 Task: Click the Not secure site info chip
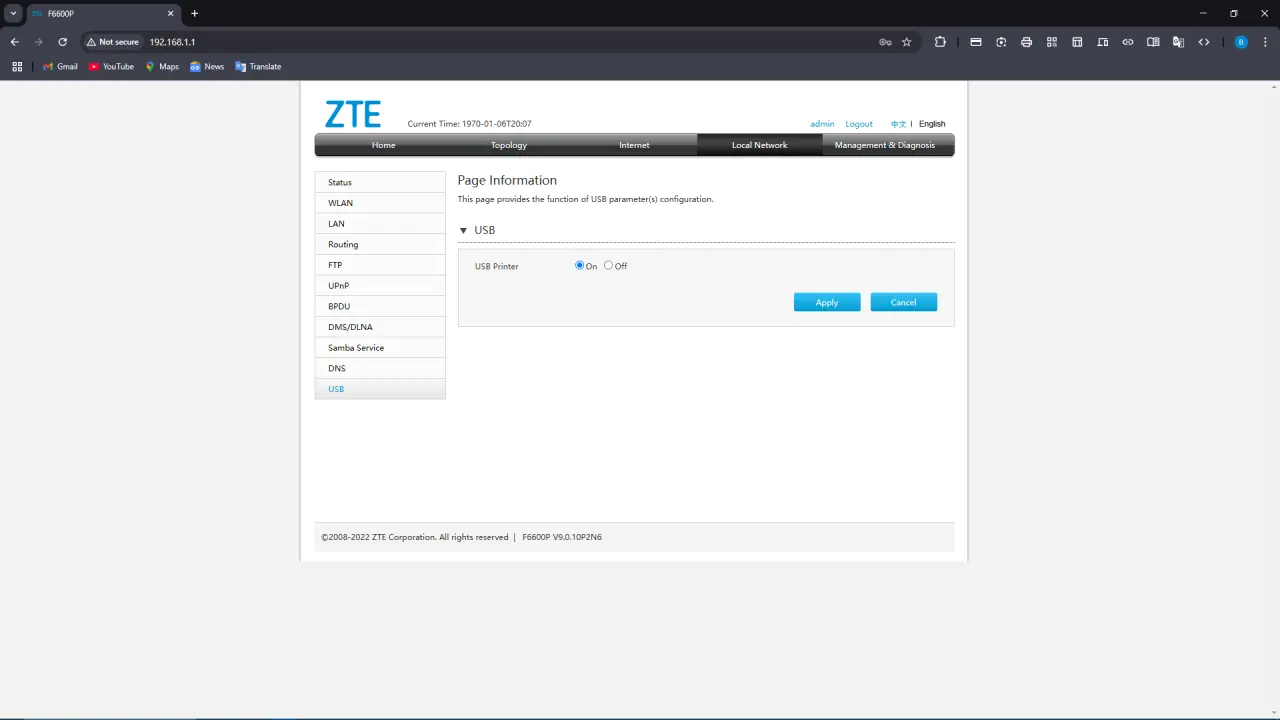click(113, 42)
